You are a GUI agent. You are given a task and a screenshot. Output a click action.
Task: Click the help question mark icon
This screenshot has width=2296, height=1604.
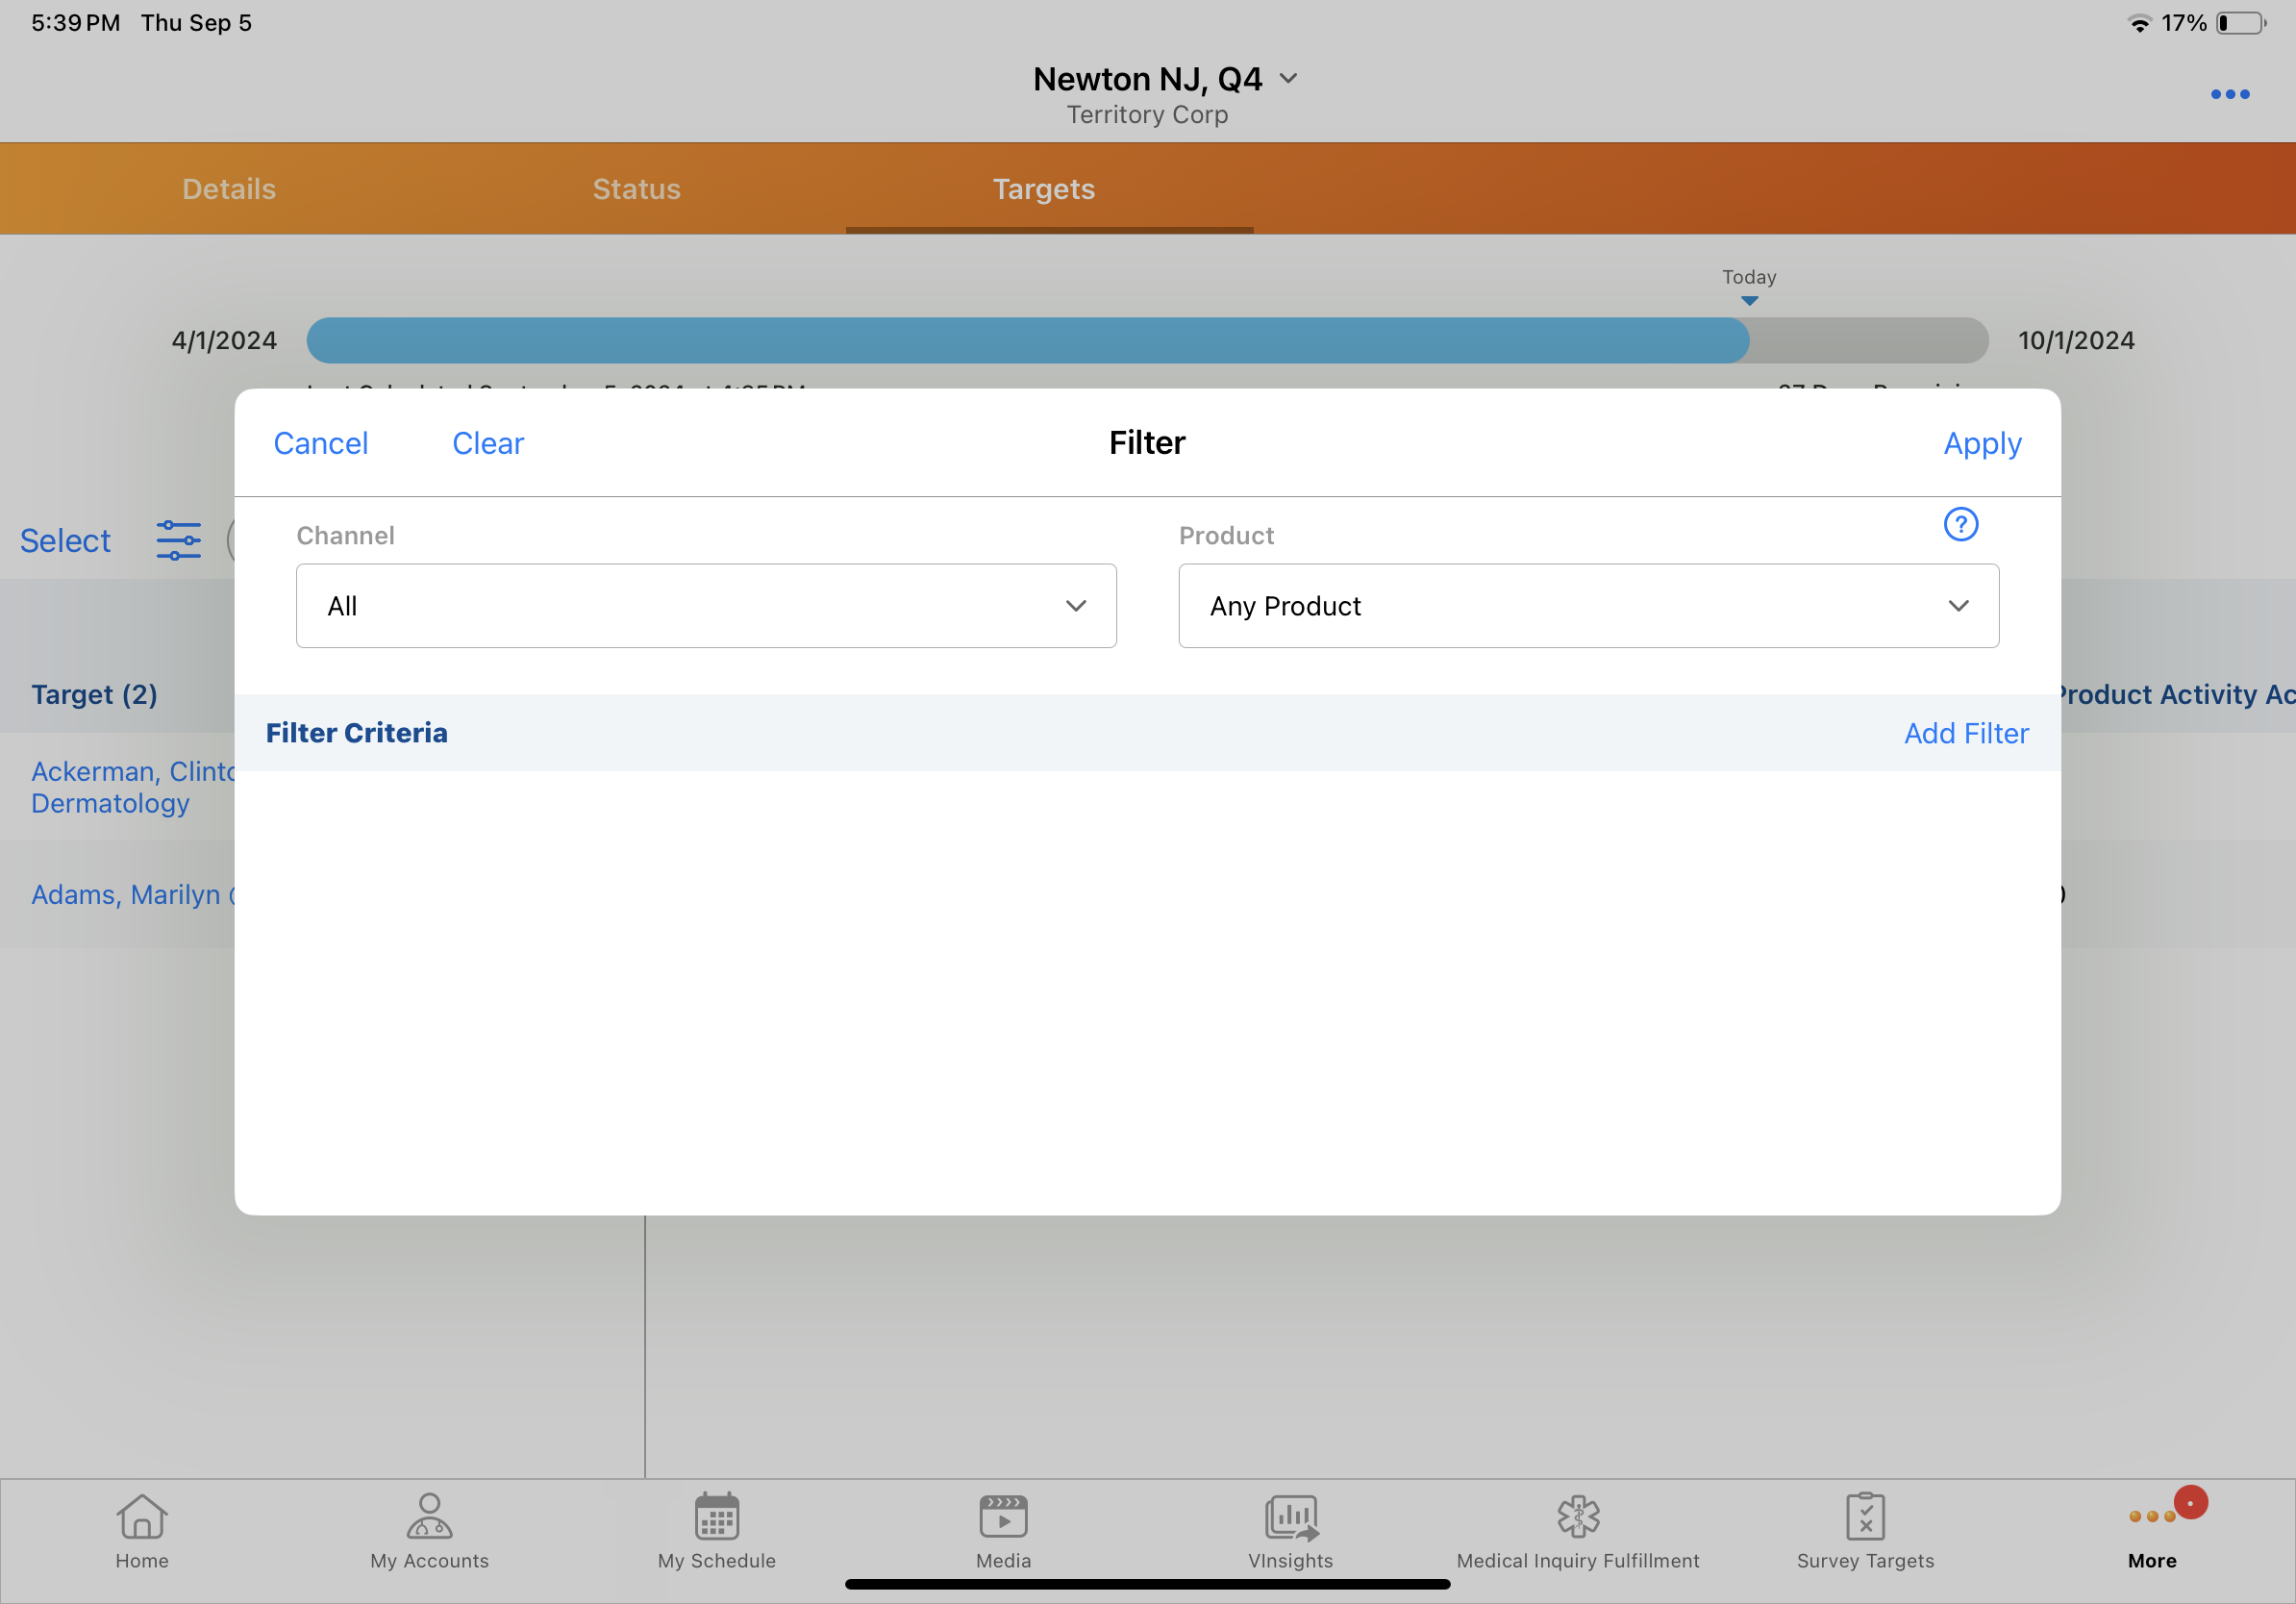click(1960, 524)
